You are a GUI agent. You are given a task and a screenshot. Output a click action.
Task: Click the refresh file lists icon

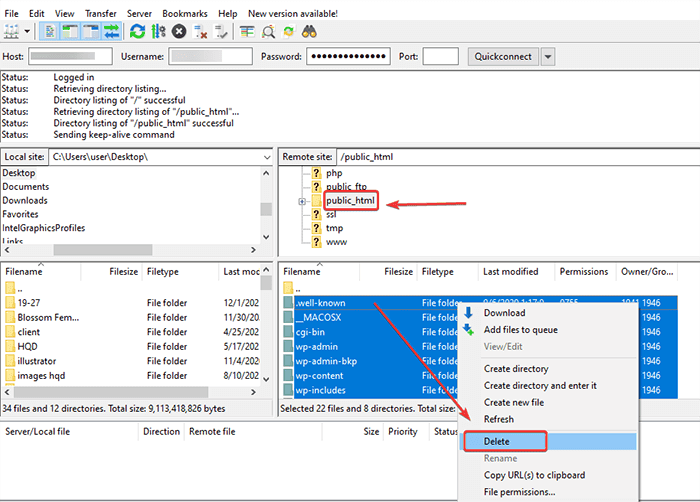[137, 32]
